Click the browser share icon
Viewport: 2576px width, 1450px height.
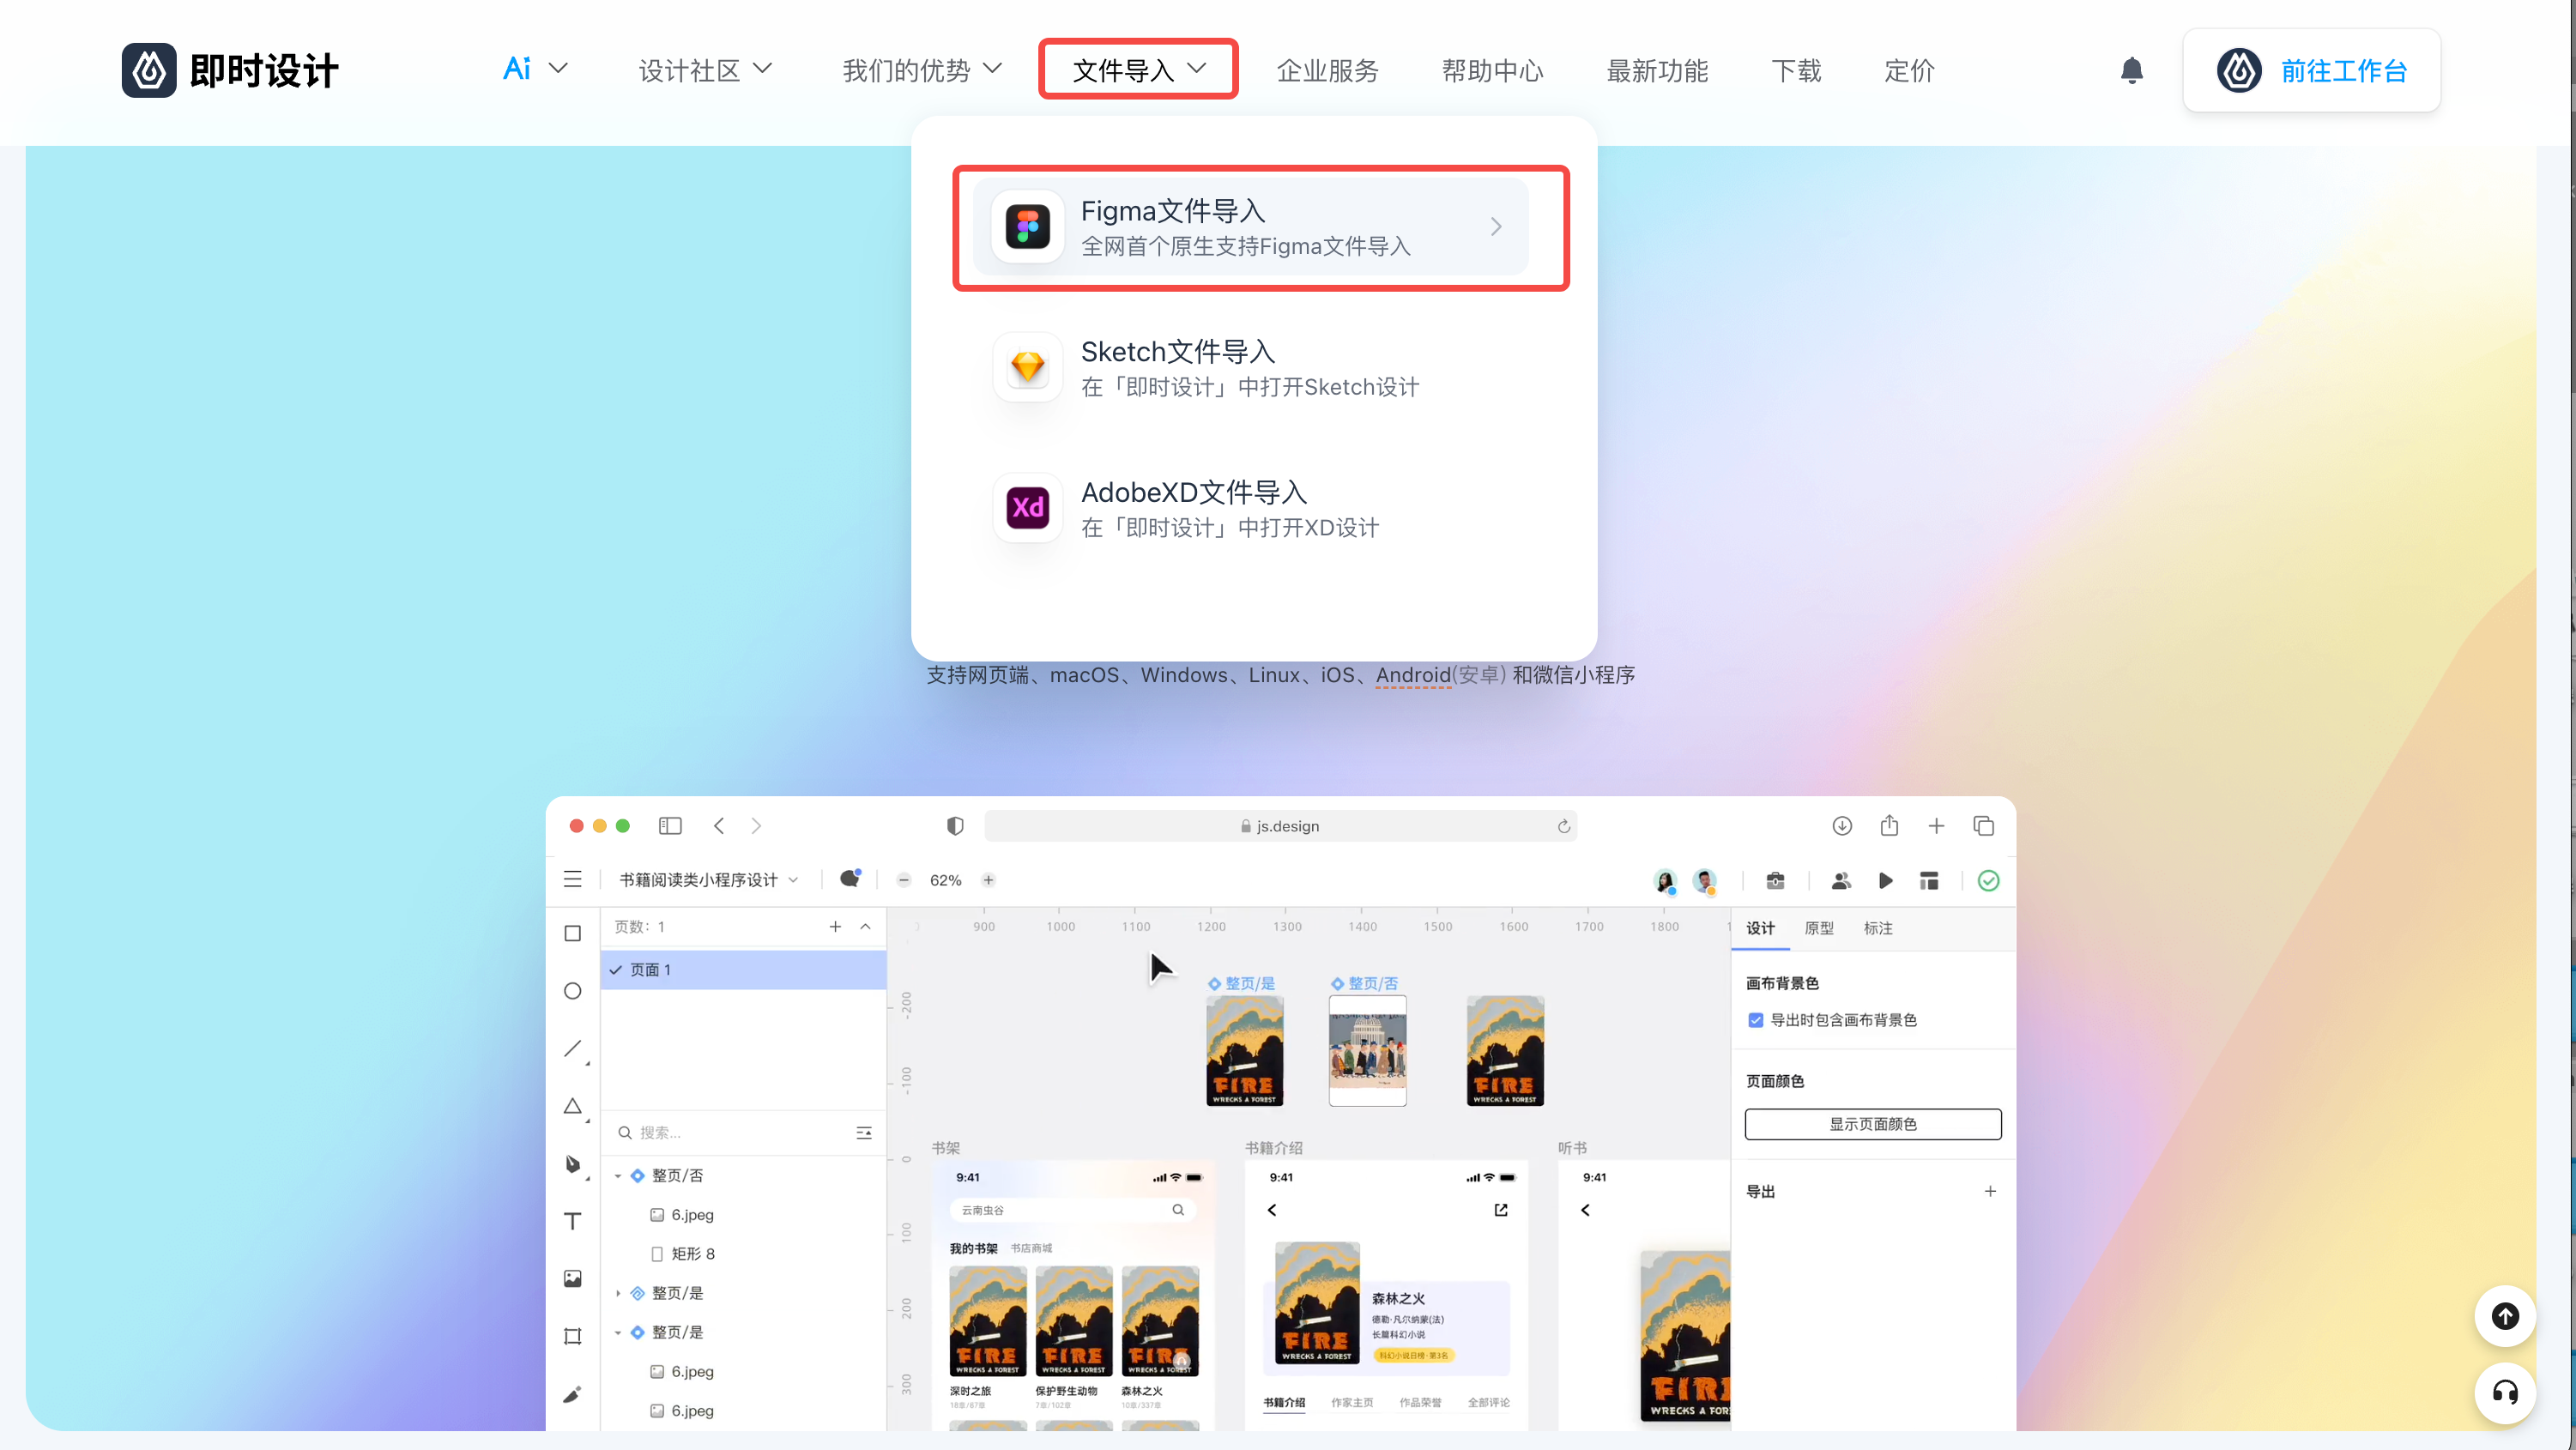[x=1889, y=826]
